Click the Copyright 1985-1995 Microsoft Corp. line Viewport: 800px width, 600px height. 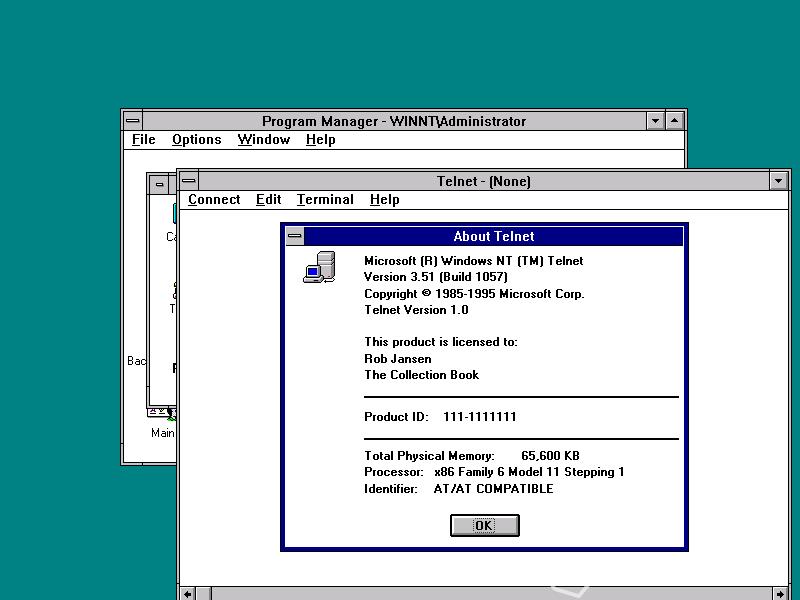click(x=474, y=294)
